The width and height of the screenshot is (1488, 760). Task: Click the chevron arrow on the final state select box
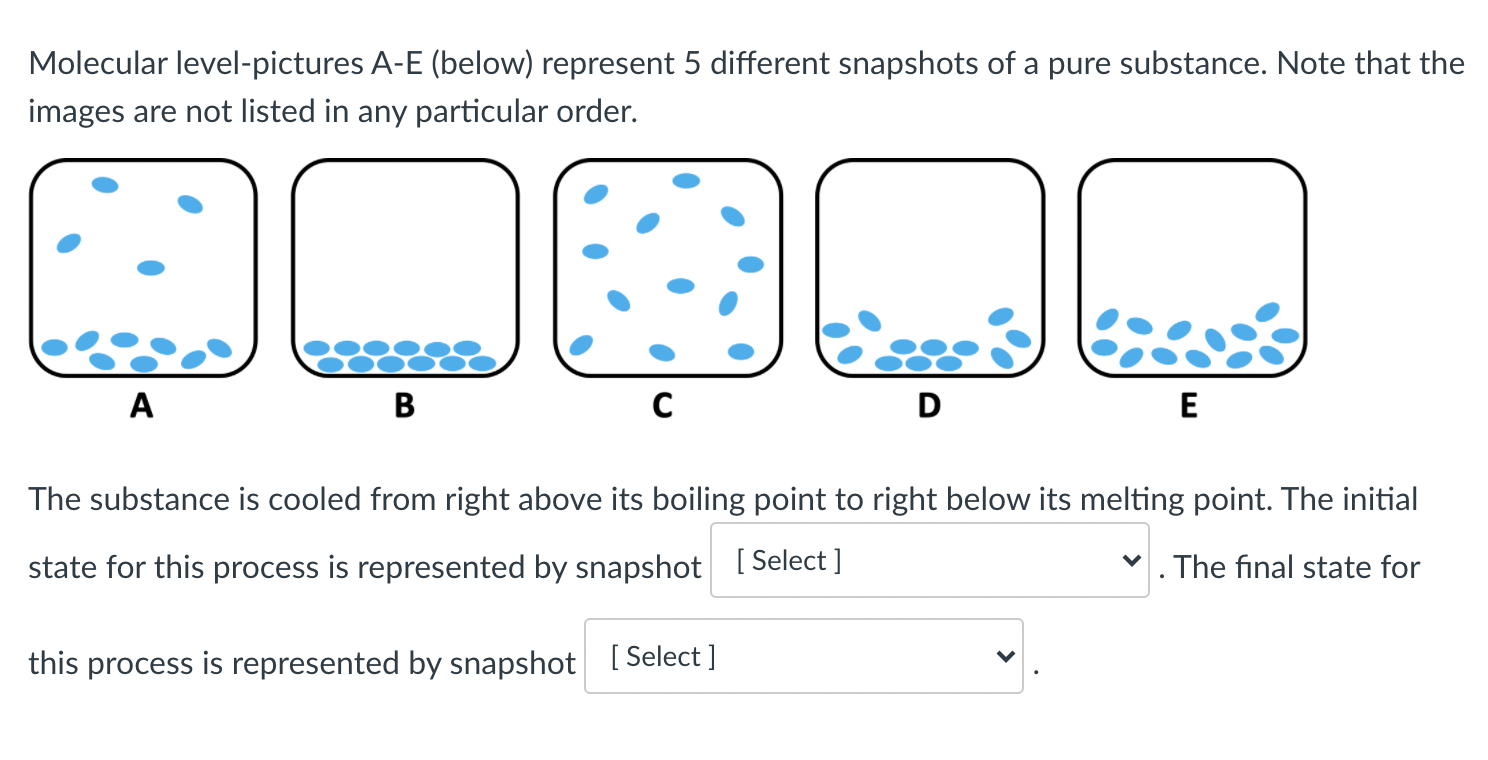click(1004, 656)
